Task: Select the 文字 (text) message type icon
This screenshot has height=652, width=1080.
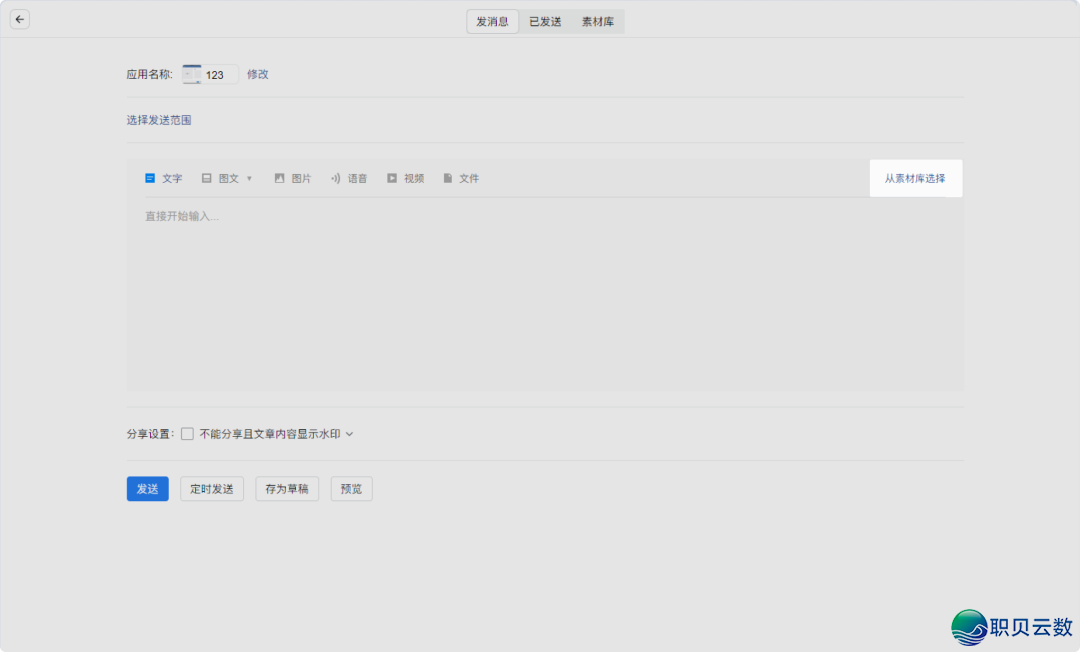Action: tap(150, 177)
